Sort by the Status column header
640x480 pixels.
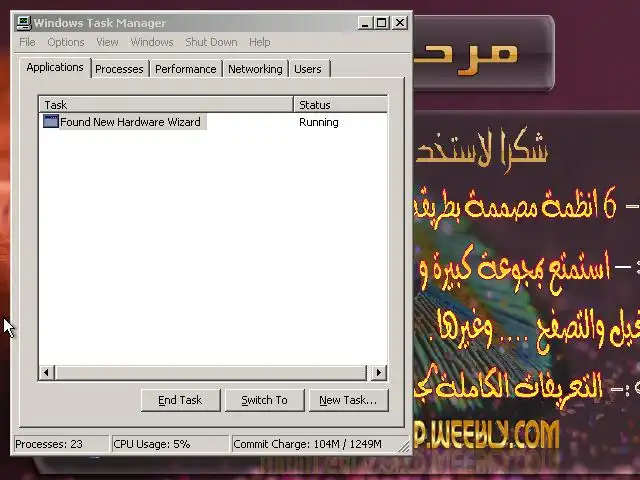tap(340, 105)
